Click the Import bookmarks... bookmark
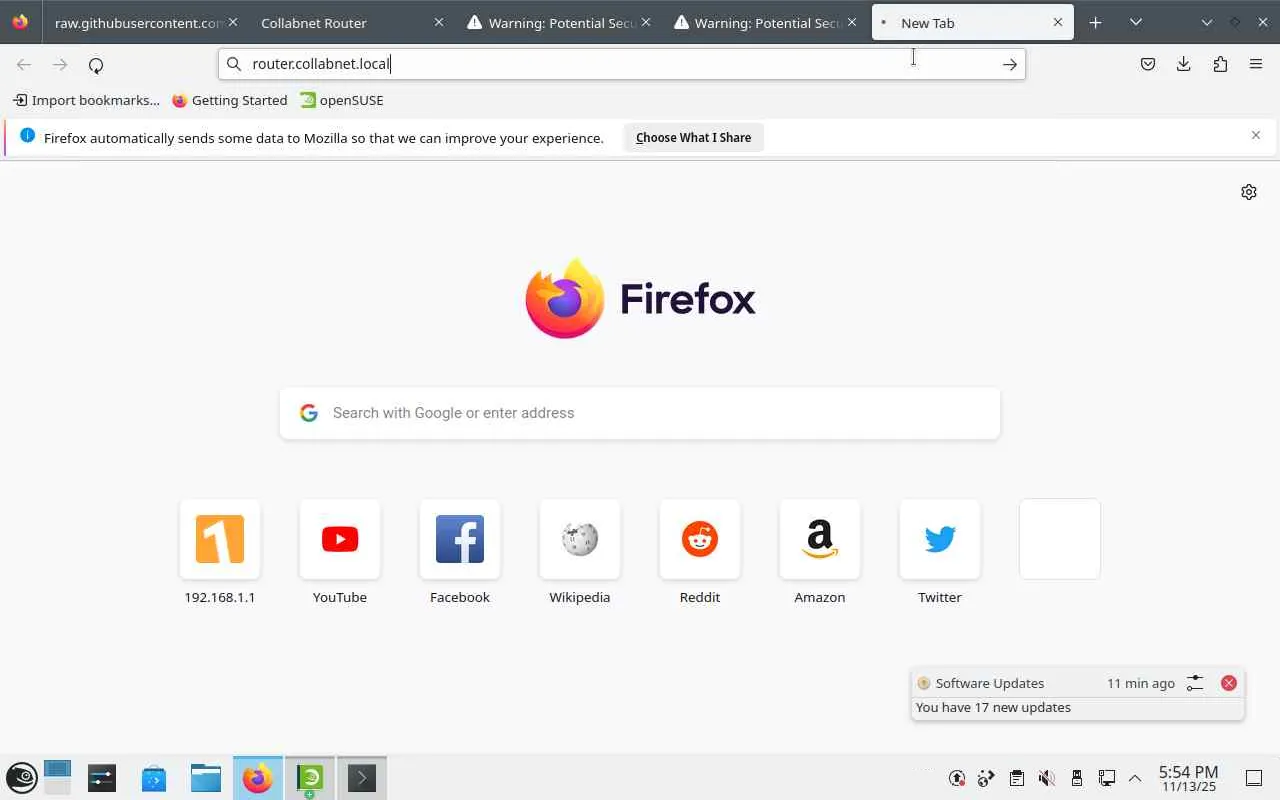 [86, 100]
